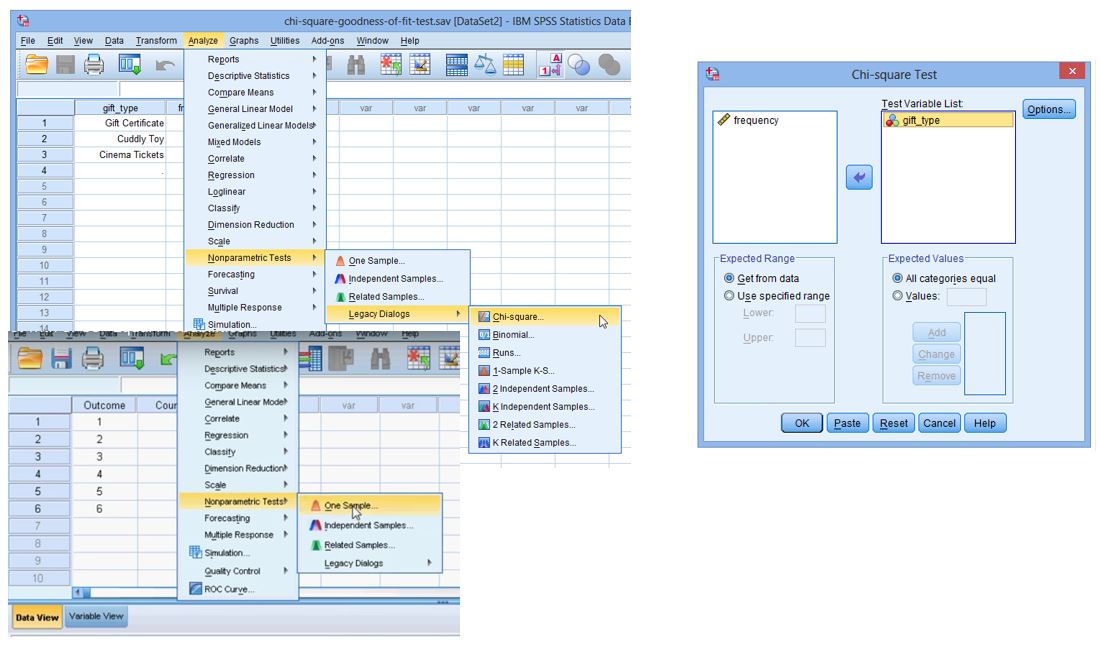Open the Graphs menu in the top menu bar
The width and height of the screenshot is (1100, 650).
tap(244, 41)
